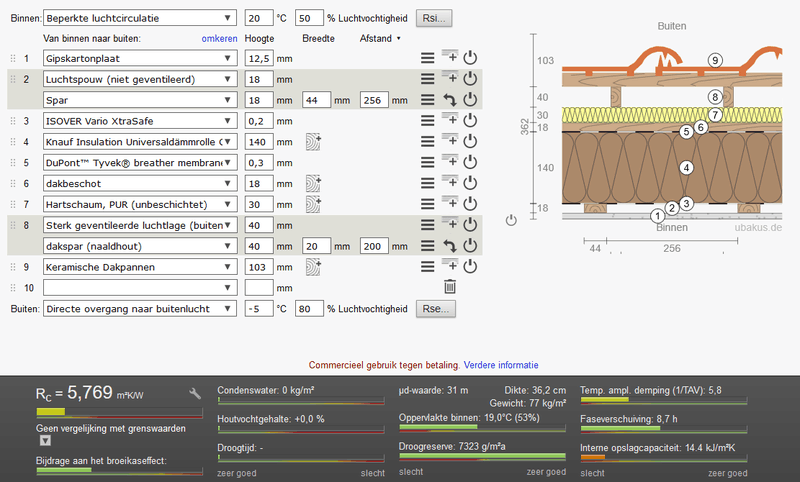
Task: Click the Temp. ampl. demping bar
Action: coord(664,400)
